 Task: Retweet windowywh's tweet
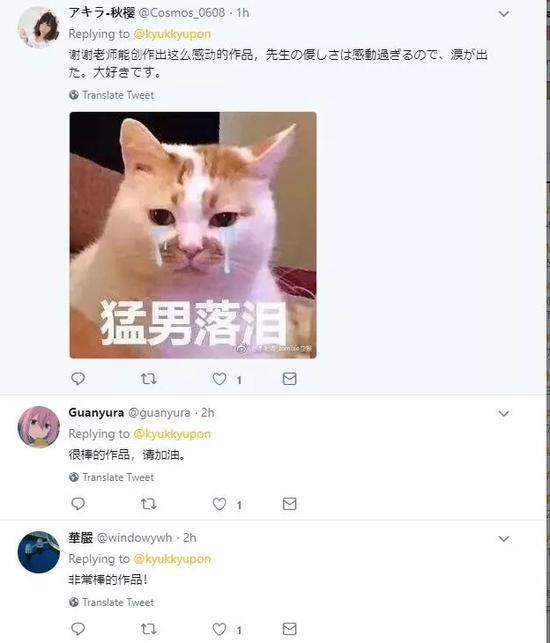(x=148, y=628)
